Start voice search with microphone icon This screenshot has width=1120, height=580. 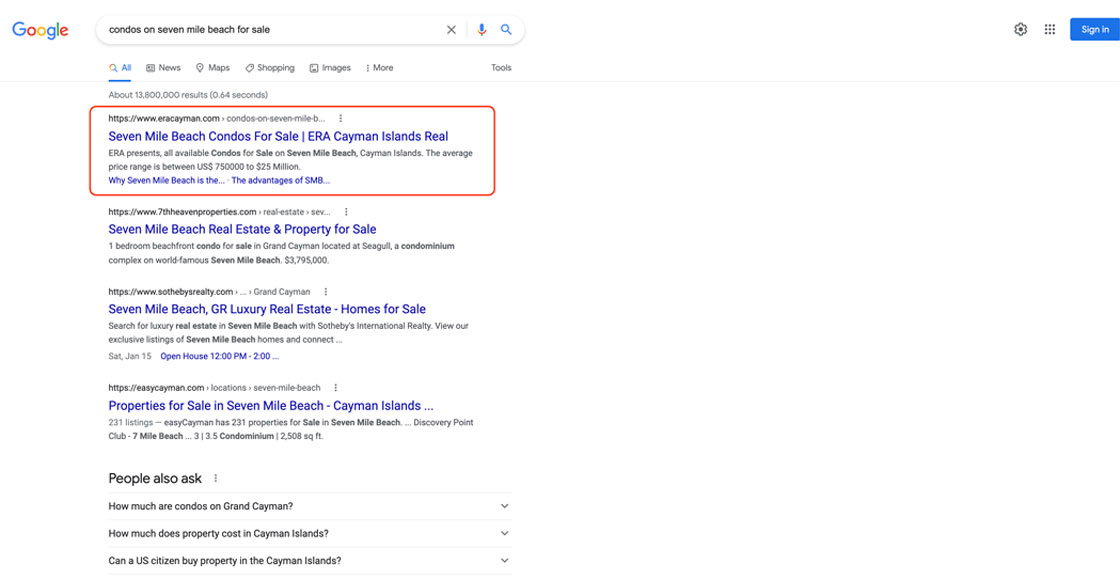[x=481, y=30]
